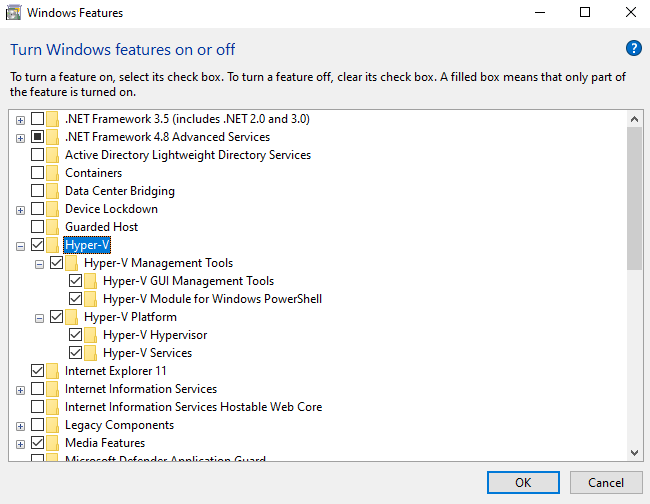Click the blue help question mark icon
This screenshot has width=650, height=504.
tap(633, 48)
